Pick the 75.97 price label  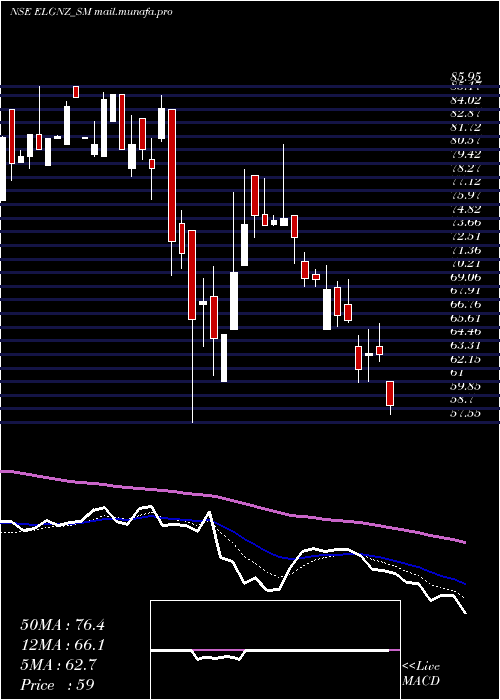465,195
